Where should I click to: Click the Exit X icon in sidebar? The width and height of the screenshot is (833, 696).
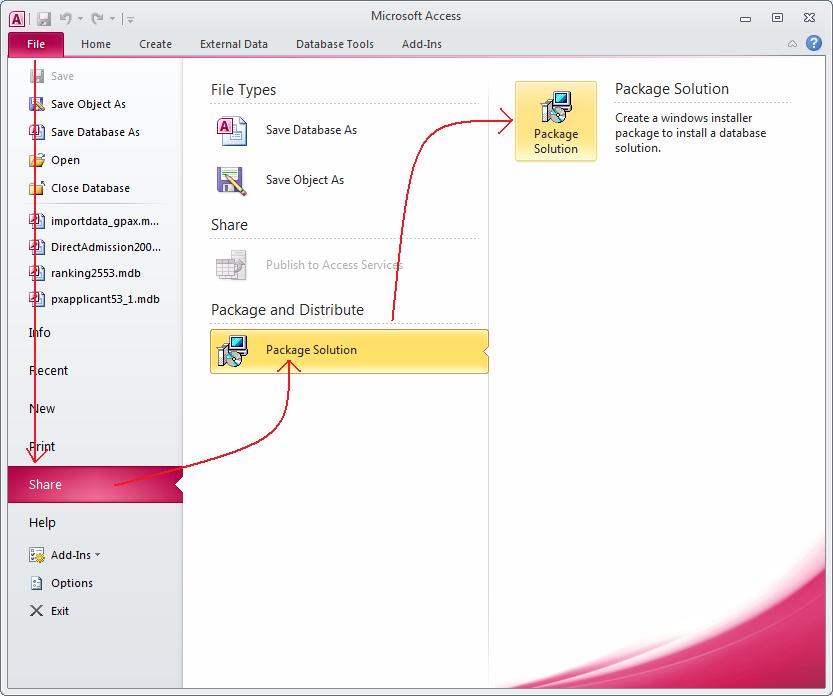(36, 611)
